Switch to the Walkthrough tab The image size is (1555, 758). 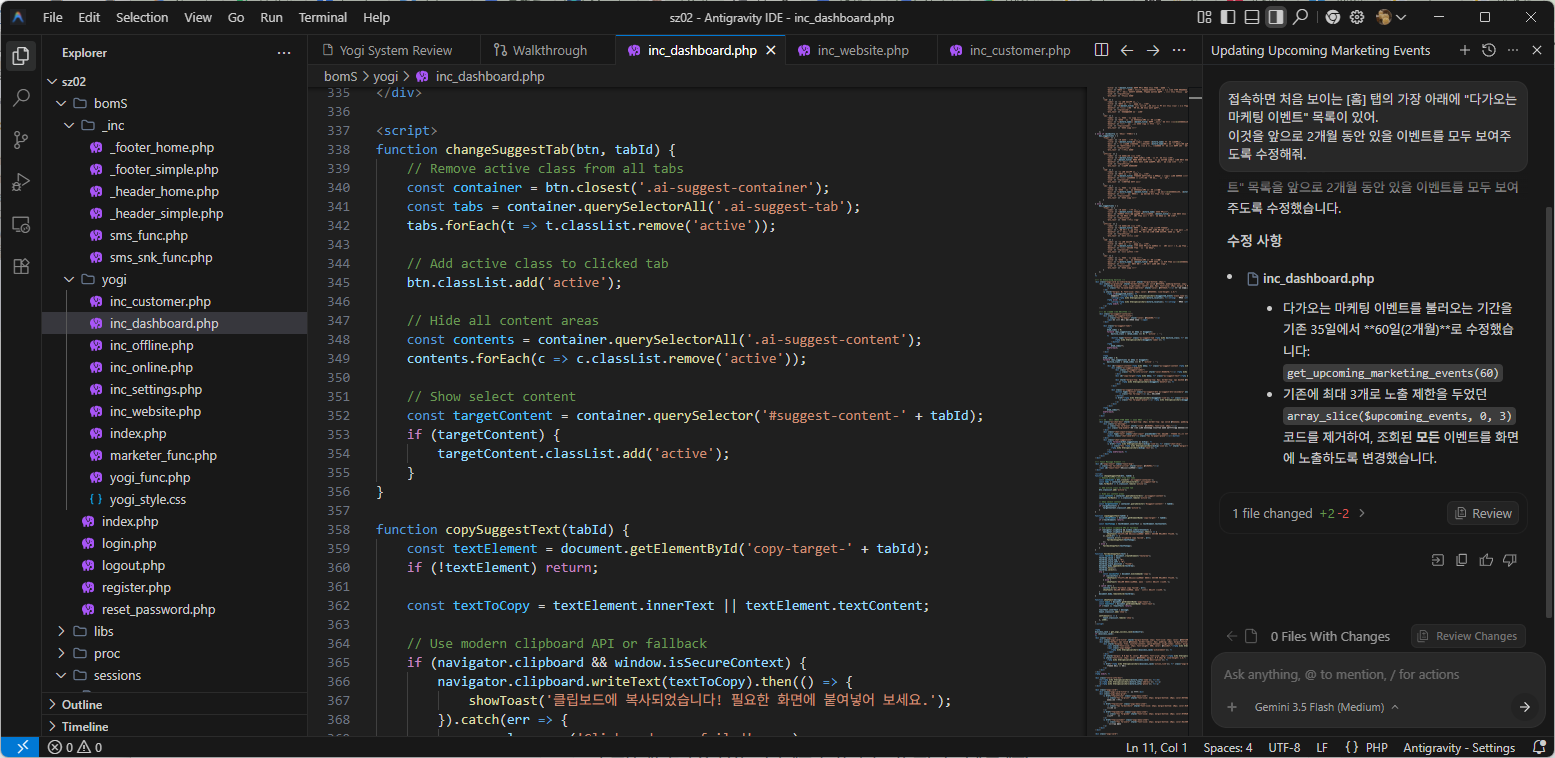550,50
